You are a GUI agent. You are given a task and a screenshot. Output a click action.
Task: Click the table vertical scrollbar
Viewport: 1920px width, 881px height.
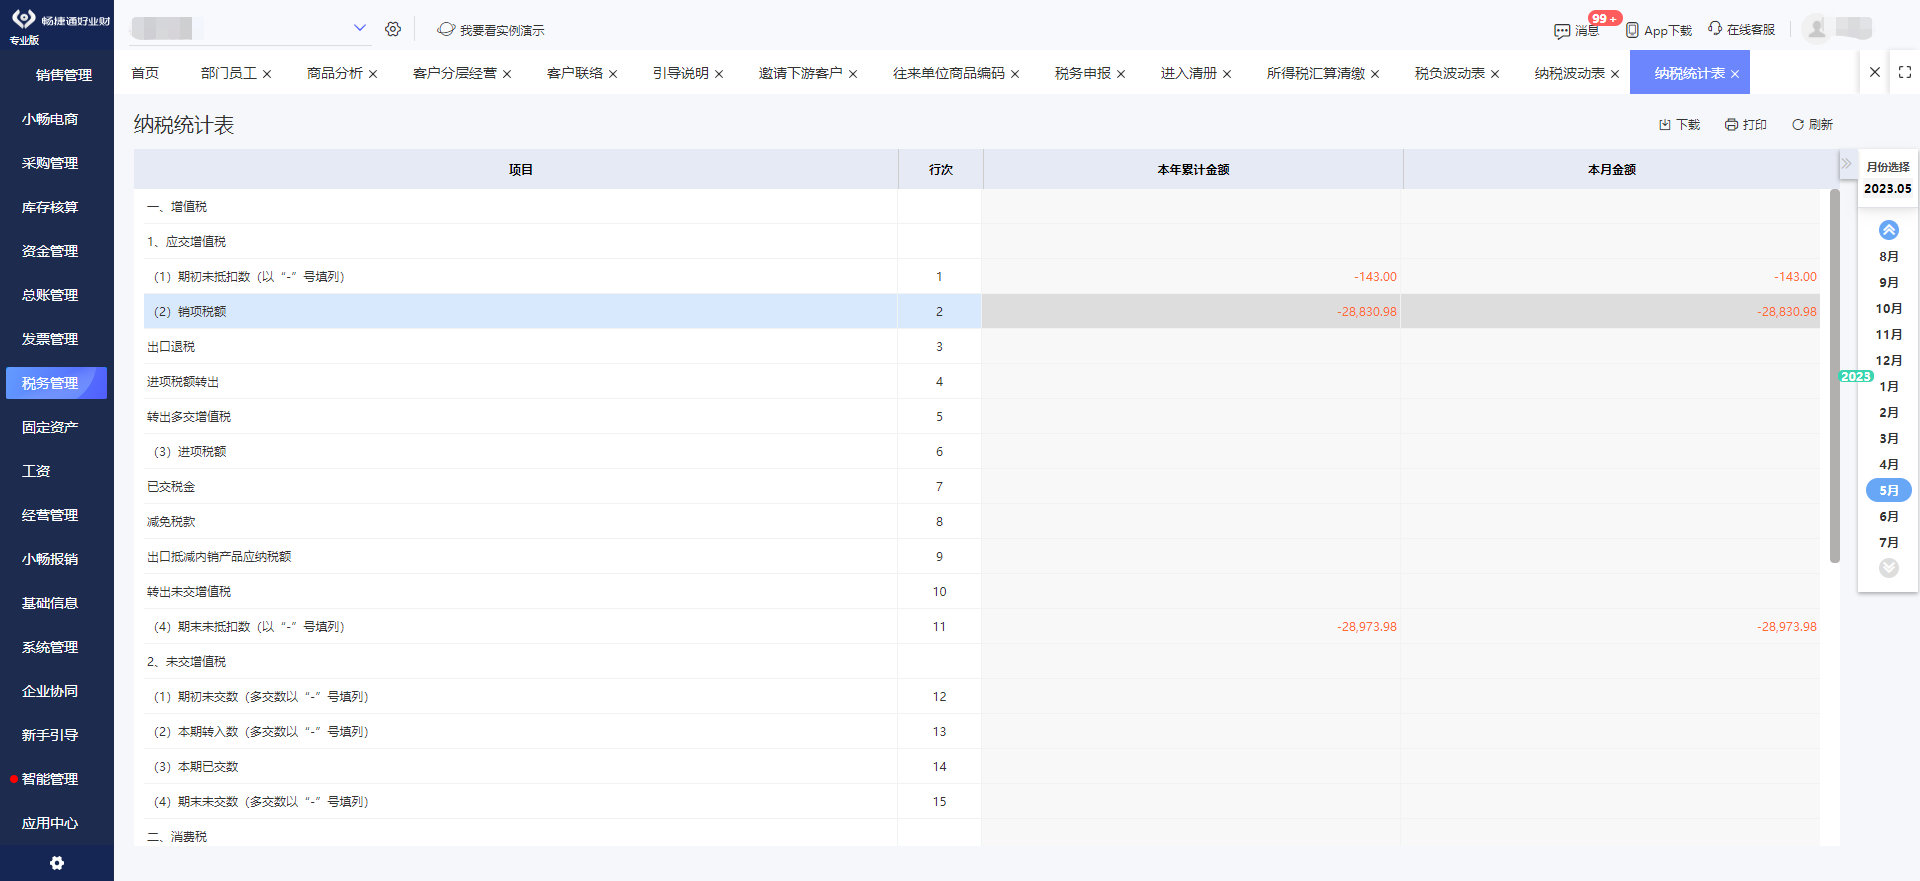pyautogui.click(x=1835, y=376)
